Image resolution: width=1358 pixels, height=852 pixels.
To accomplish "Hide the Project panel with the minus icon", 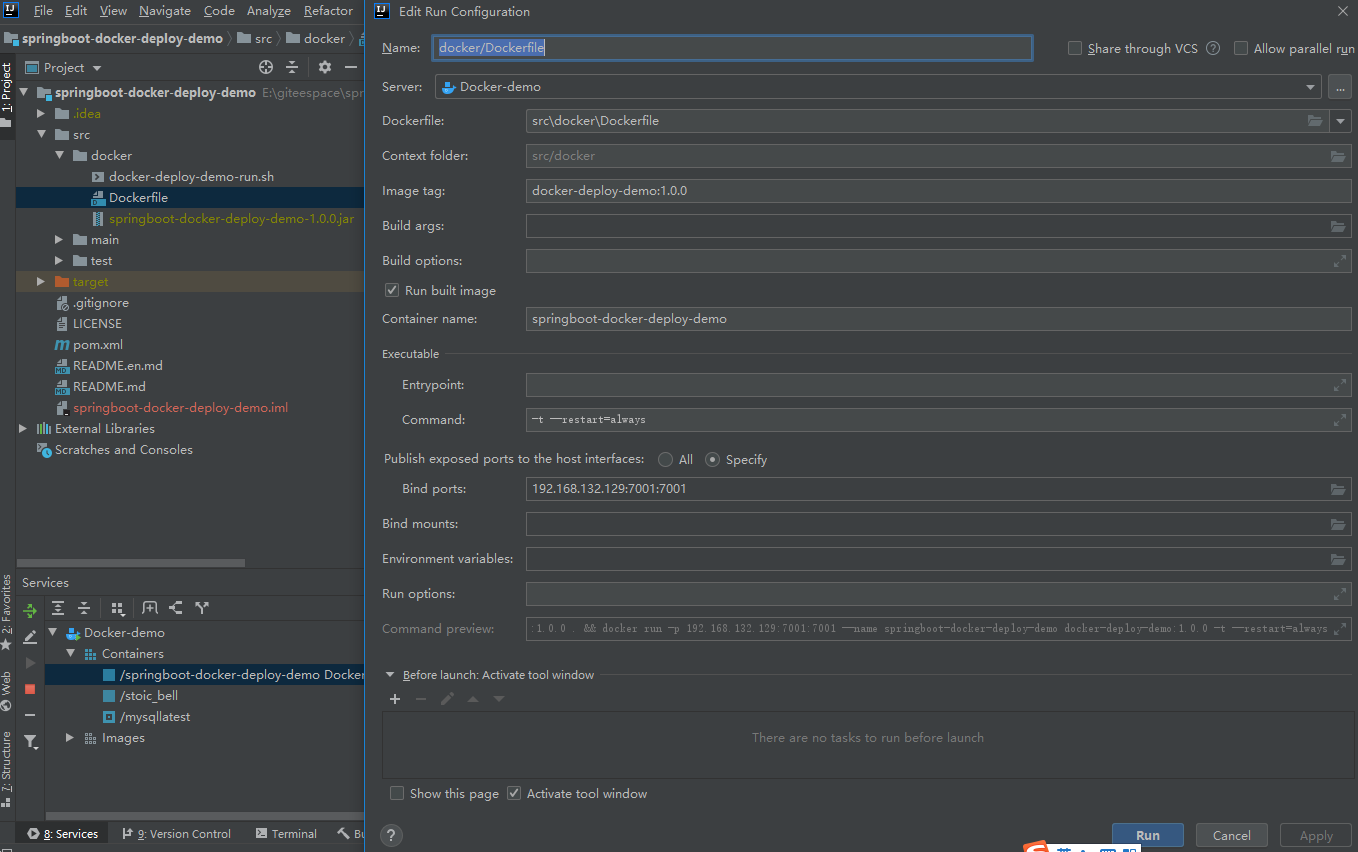I will (351, 67).
